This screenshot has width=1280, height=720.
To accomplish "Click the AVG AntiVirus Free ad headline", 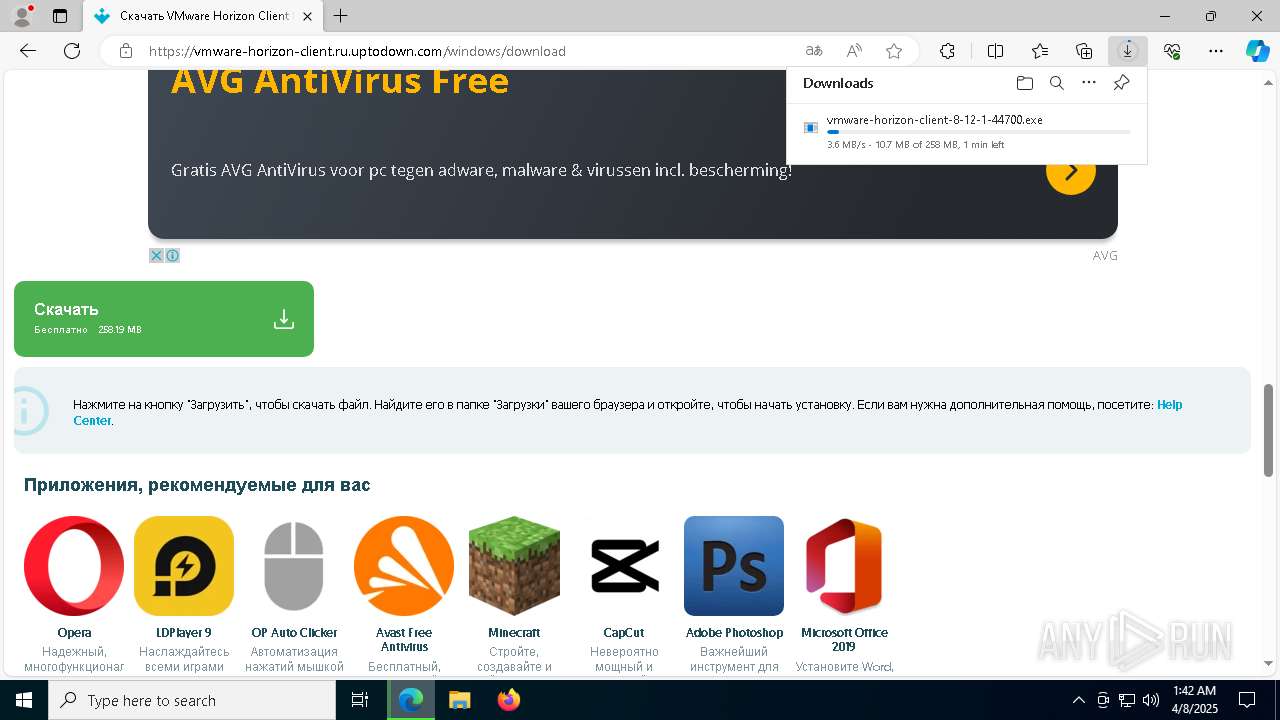I will [340, 80].
